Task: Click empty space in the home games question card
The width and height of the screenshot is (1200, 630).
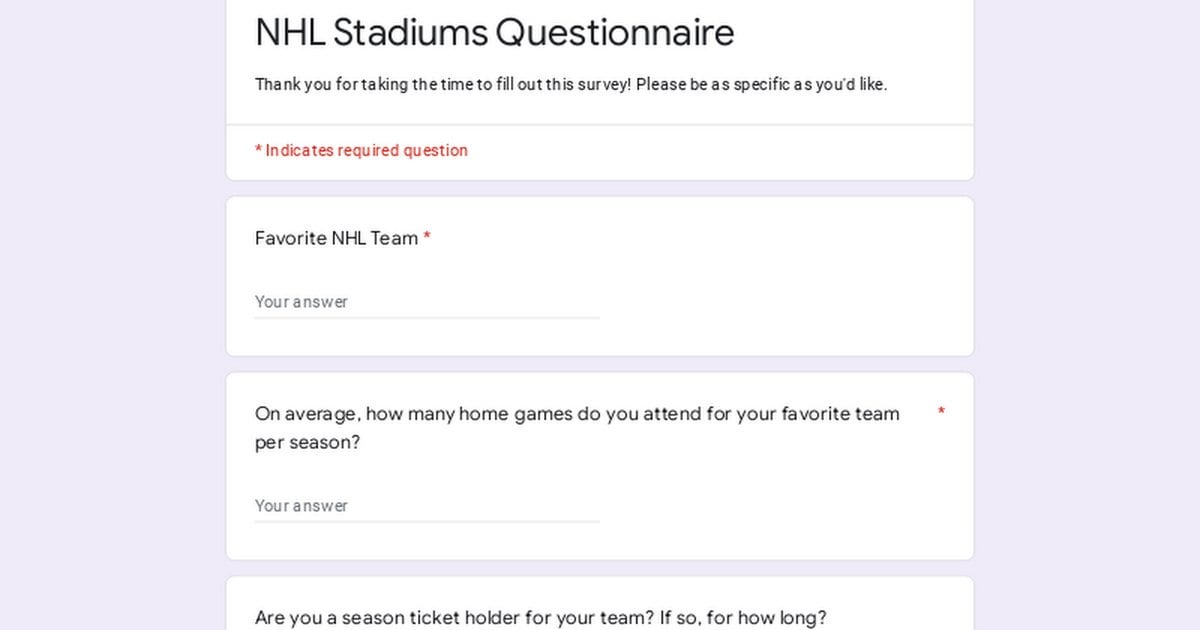Action: pos(780,500)
